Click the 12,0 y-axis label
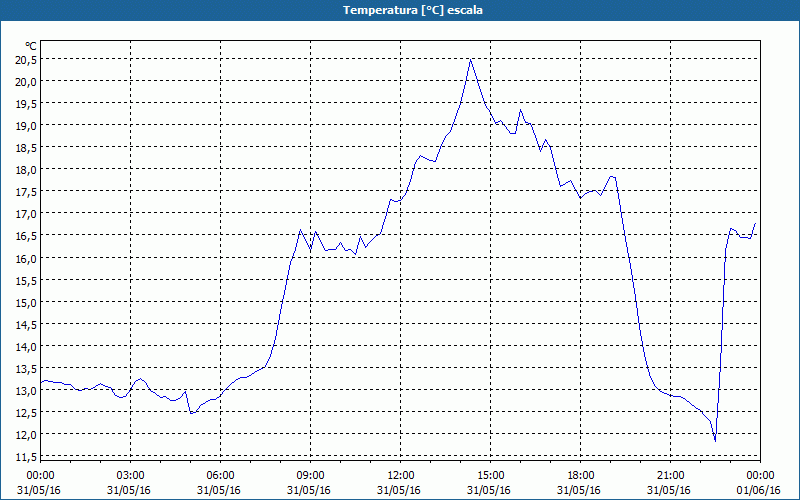This screenshot has height=500, width=800. pos(27,435)
